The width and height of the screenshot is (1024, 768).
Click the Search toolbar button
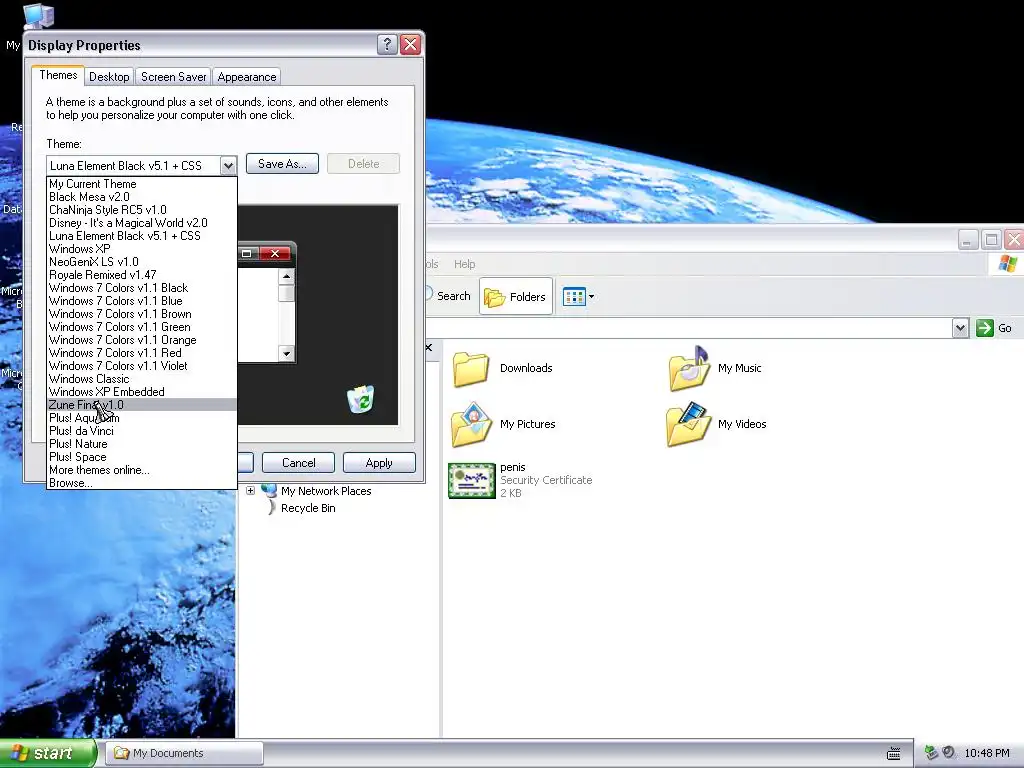click(x=449, y=296)
